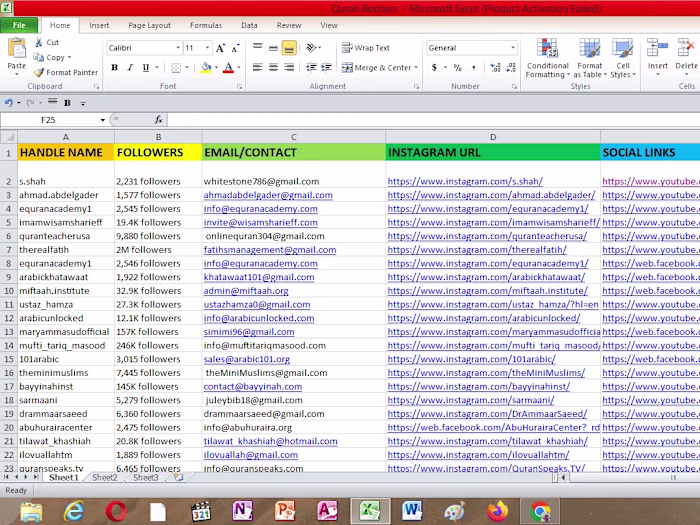Switch to the Formulas tab
700x525 pixels.
click(x=206, y=25)
